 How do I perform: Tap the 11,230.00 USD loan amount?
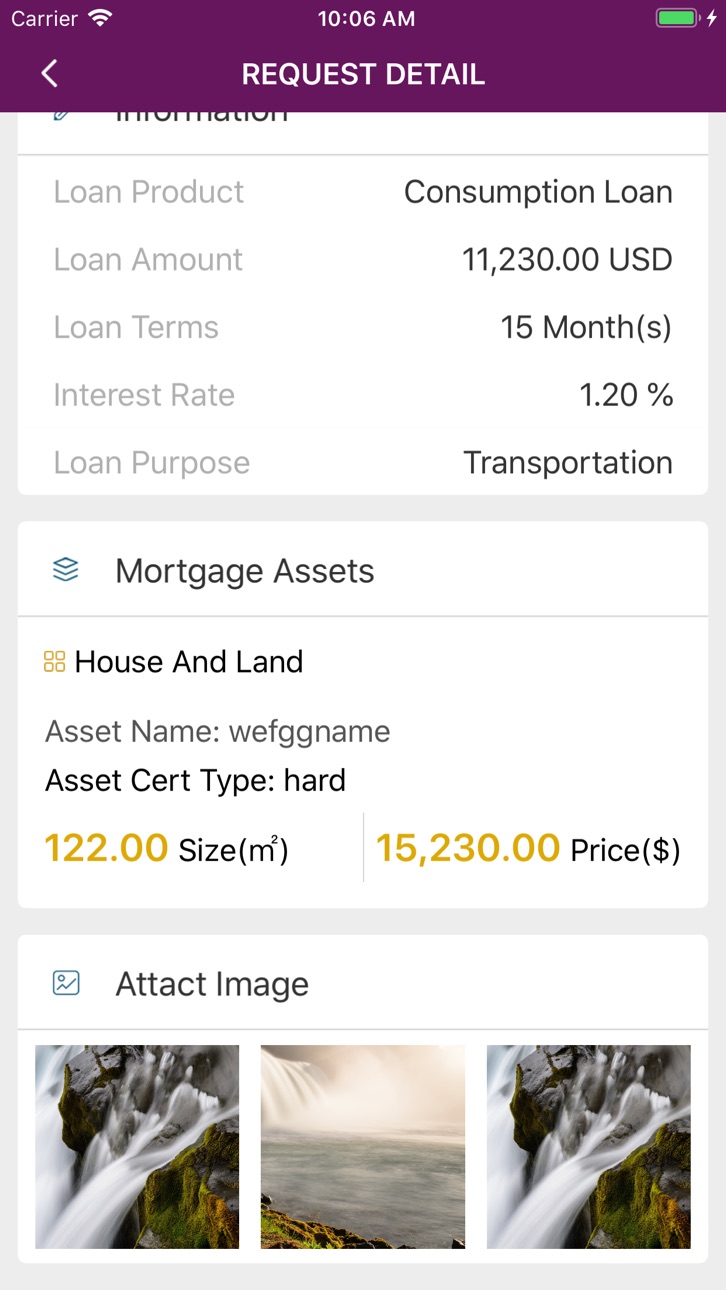pos(567,260)
